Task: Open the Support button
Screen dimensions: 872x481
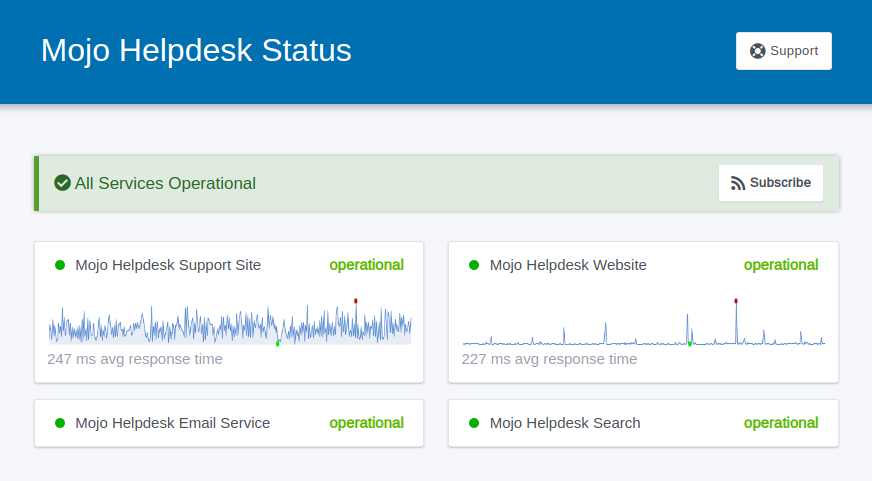Action: (784, 51)
